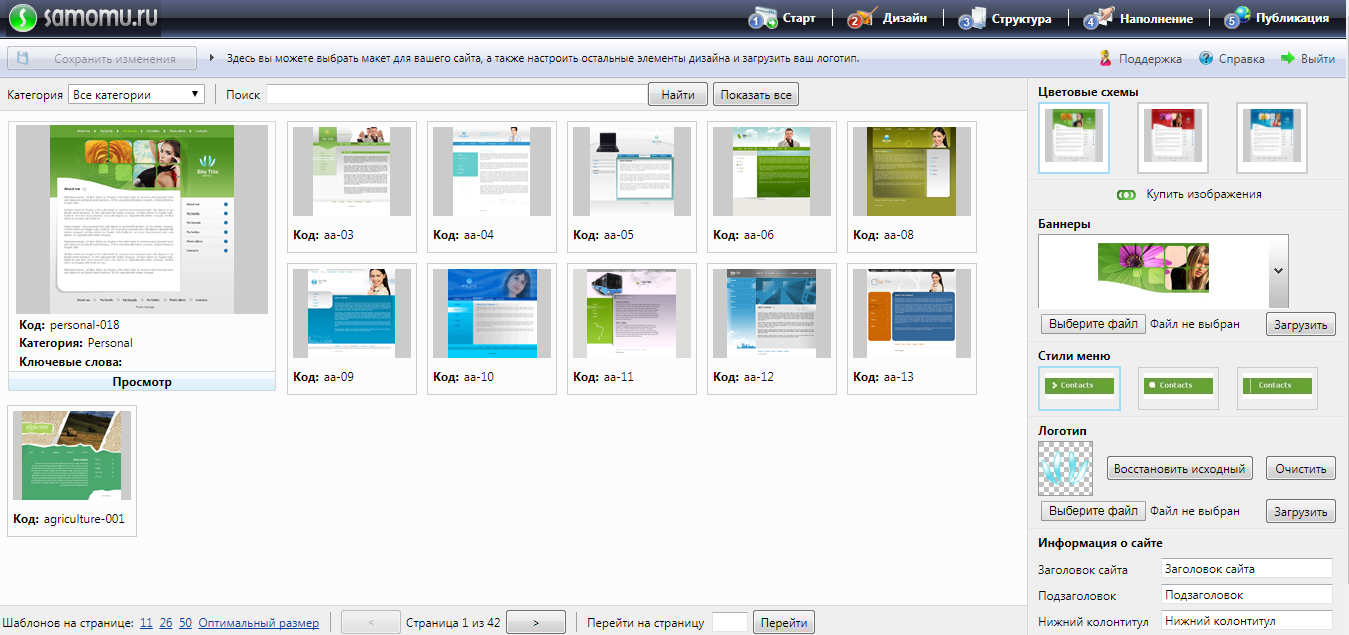The image size is (1349, 635).
Task: Click the flower banner image
Action: coord(1153,267)
